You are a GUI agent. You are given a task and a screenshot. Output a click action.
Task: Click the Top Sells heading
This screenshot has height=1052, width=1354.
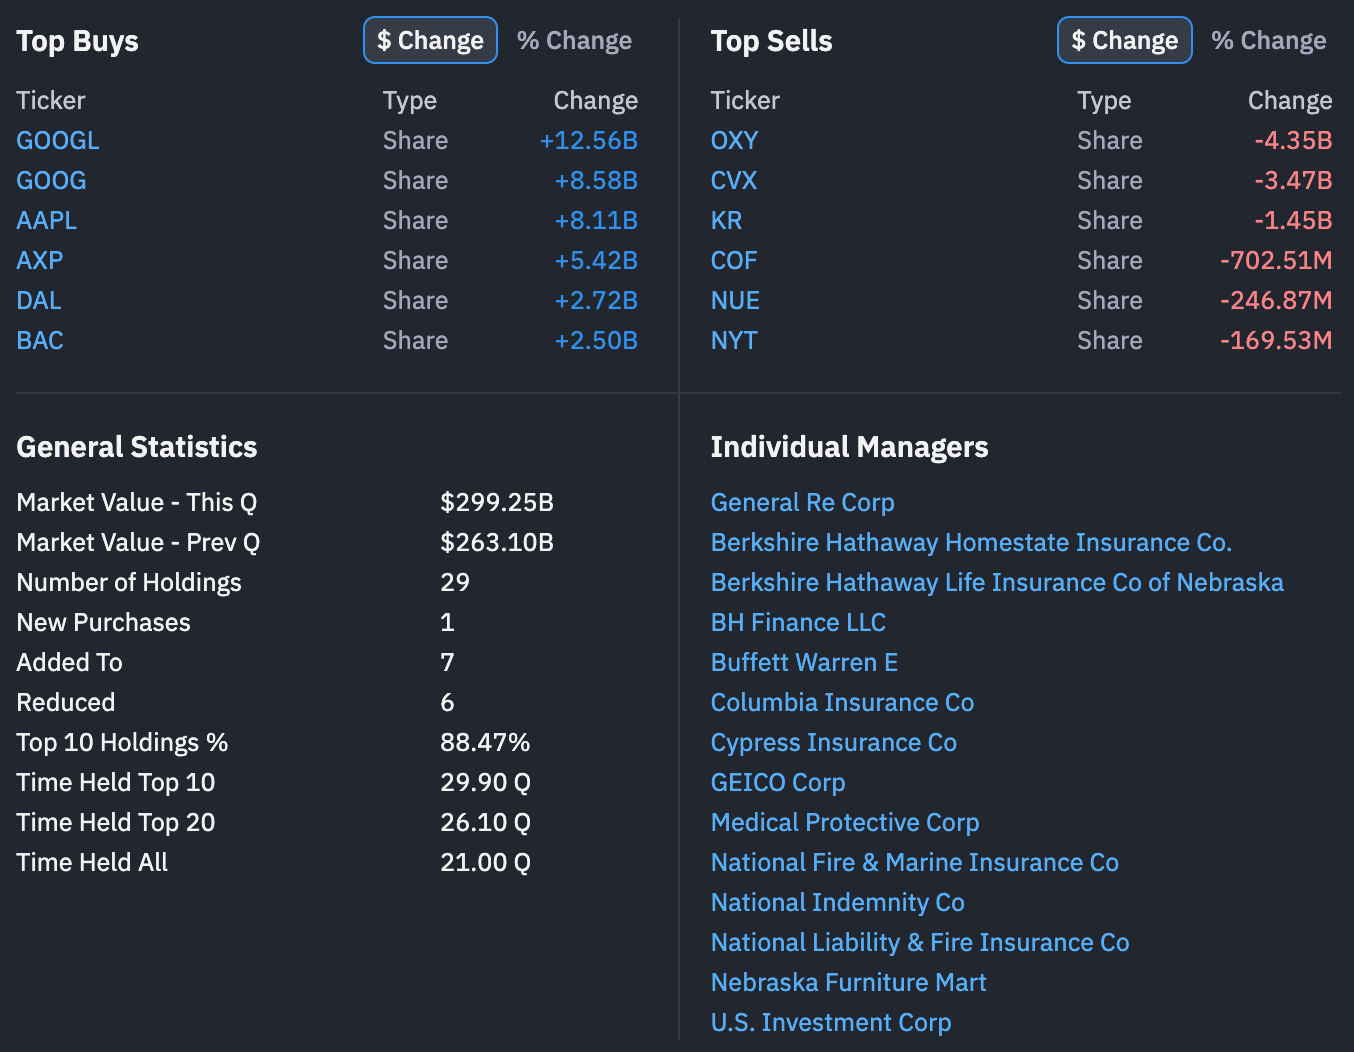(x=772, y=41)
